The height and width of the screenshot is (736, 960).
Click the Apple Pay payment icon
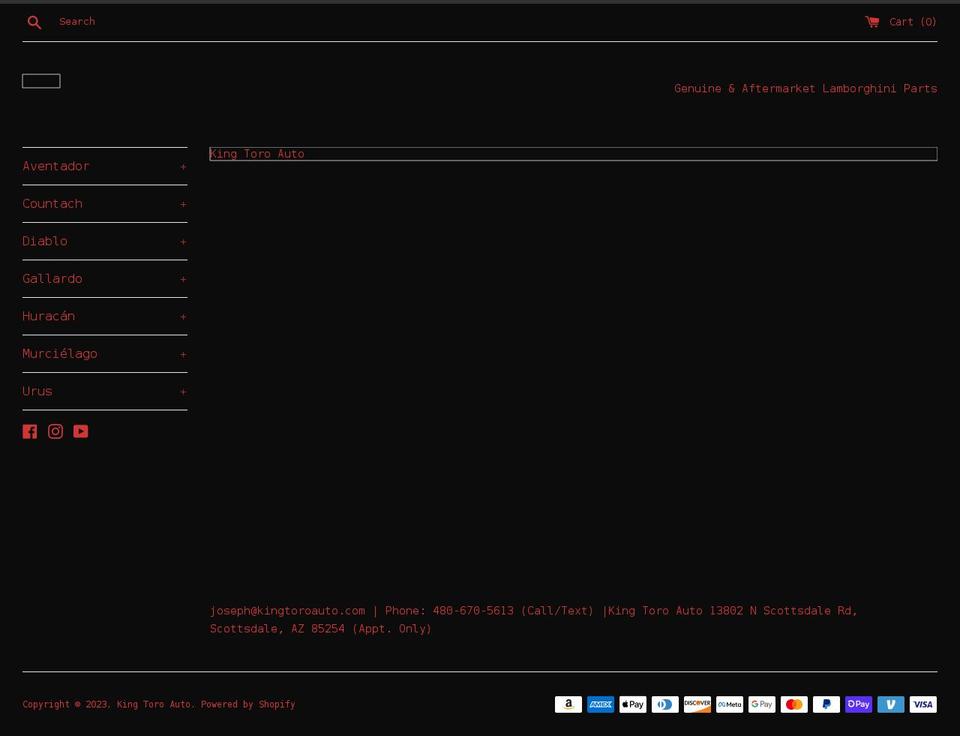[x=632, y=704]
